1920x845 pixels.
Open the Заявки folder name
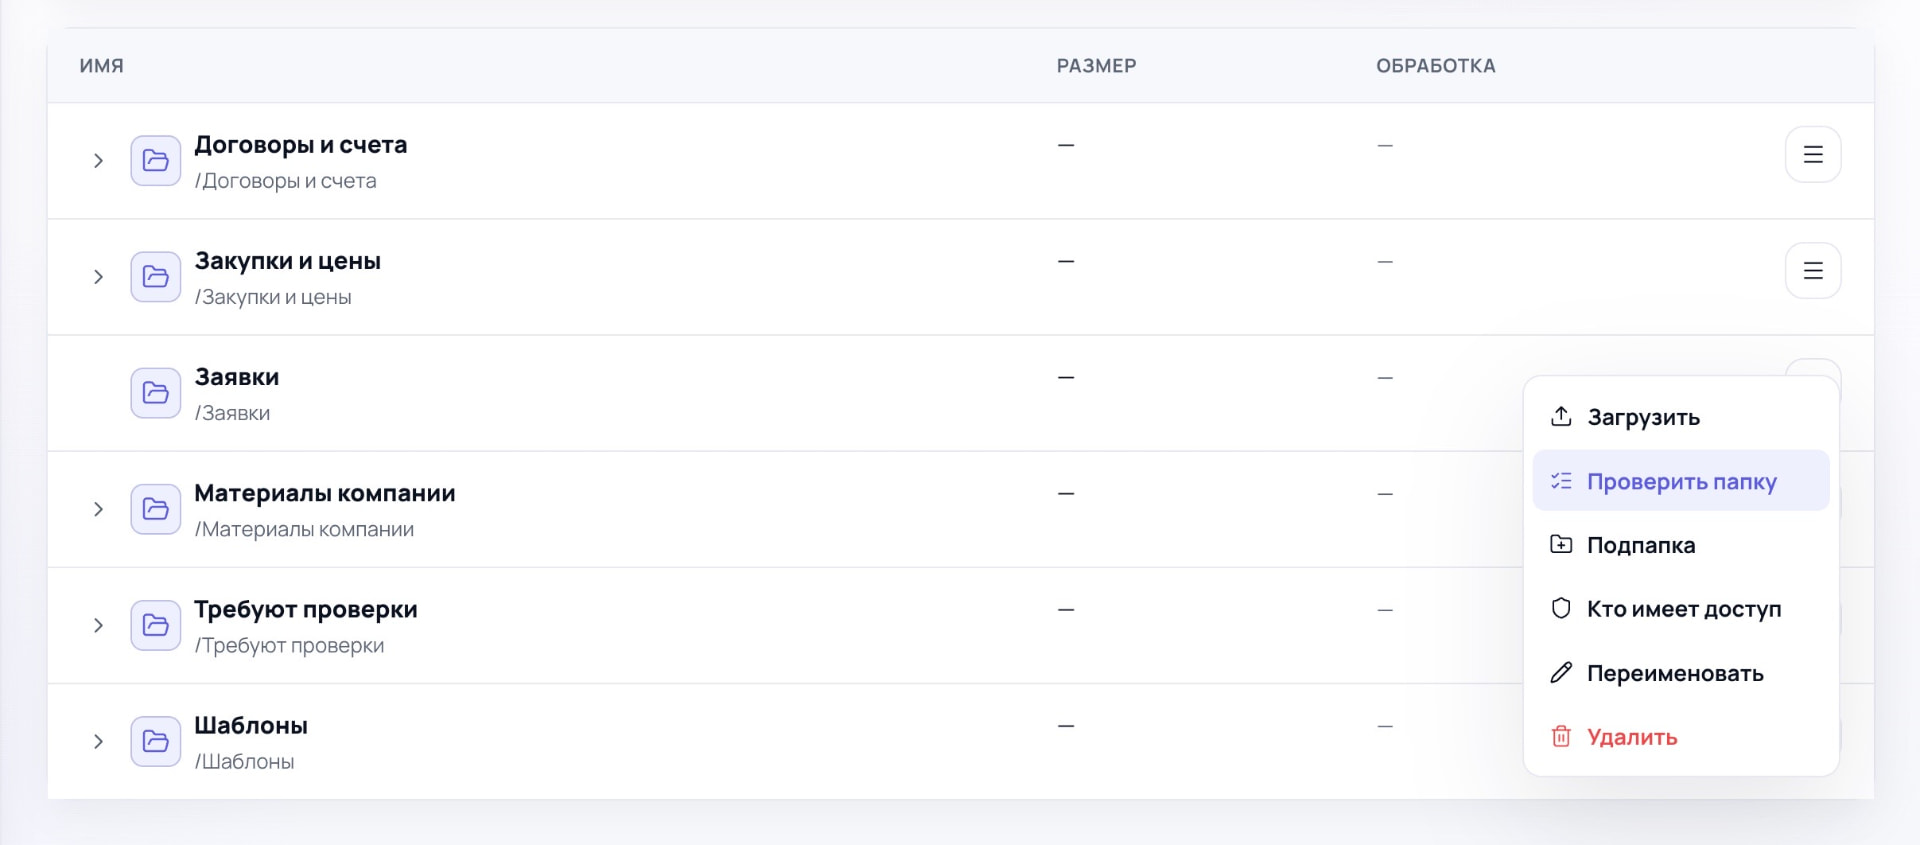237,377
